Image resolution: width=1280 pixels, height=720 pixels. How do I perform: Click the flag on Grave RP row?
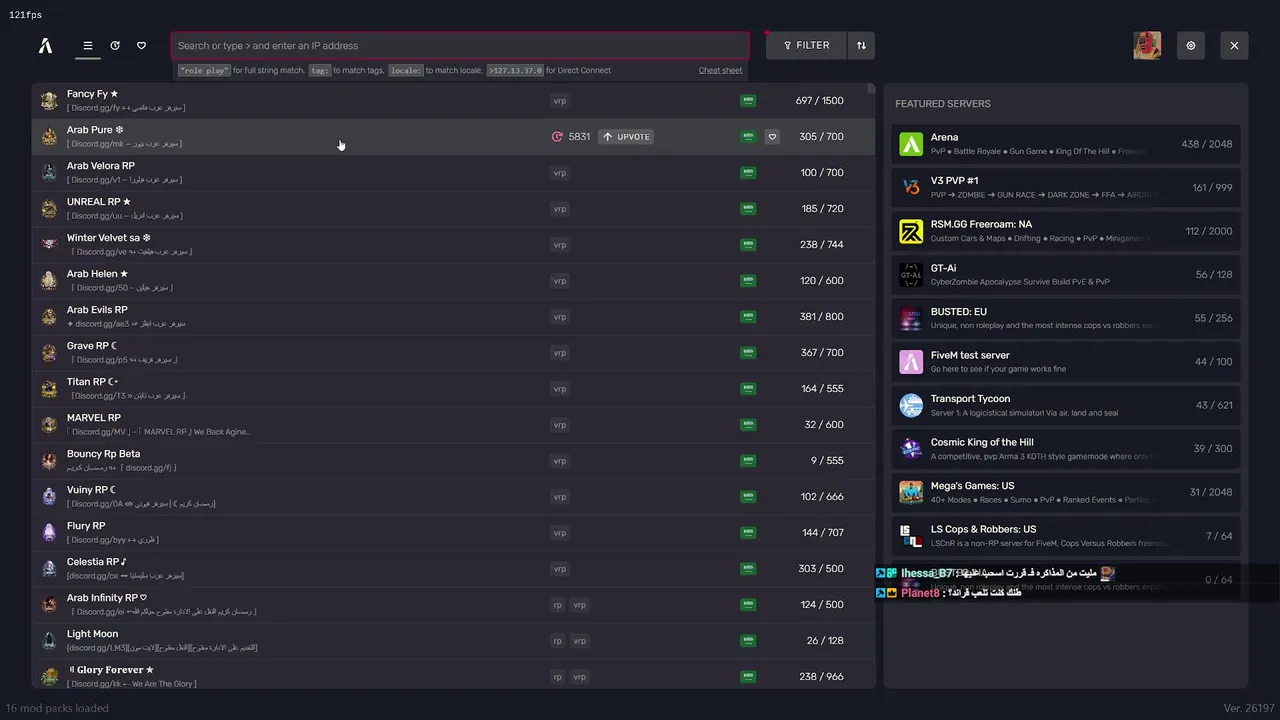(748, 353)
